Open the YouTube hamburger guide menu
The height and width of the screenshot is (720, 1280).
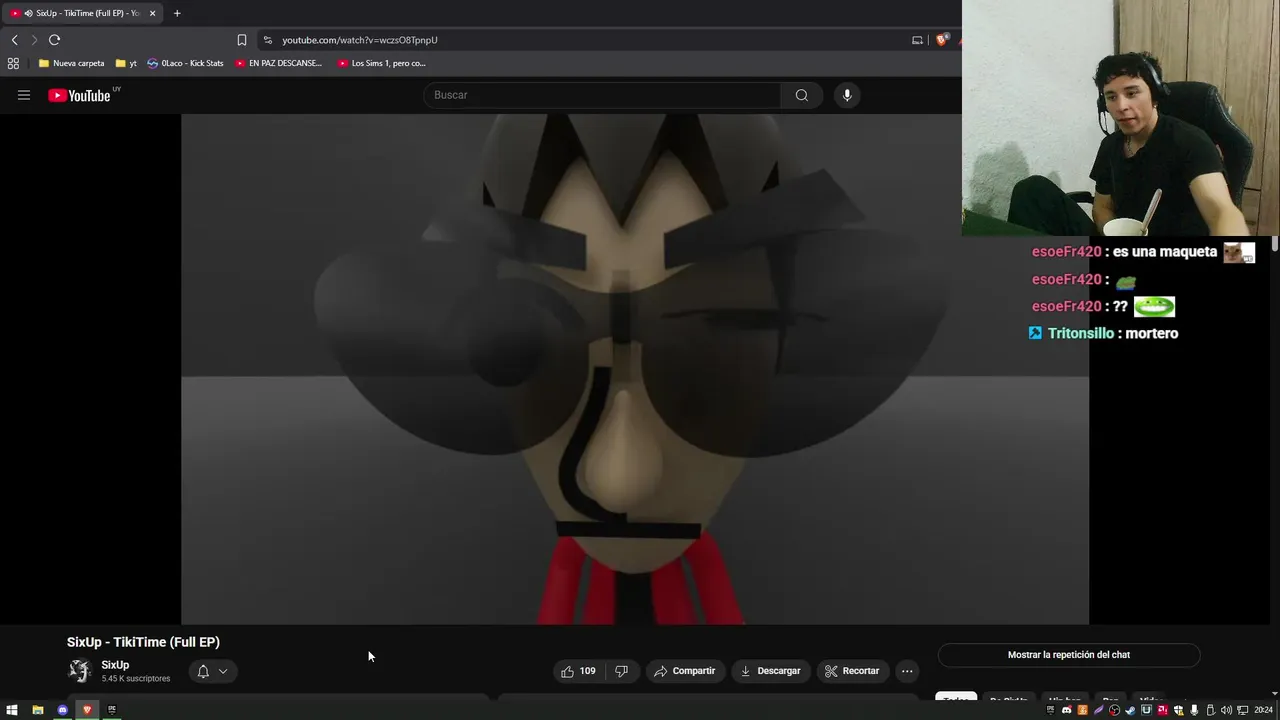[x=24, y=95]
